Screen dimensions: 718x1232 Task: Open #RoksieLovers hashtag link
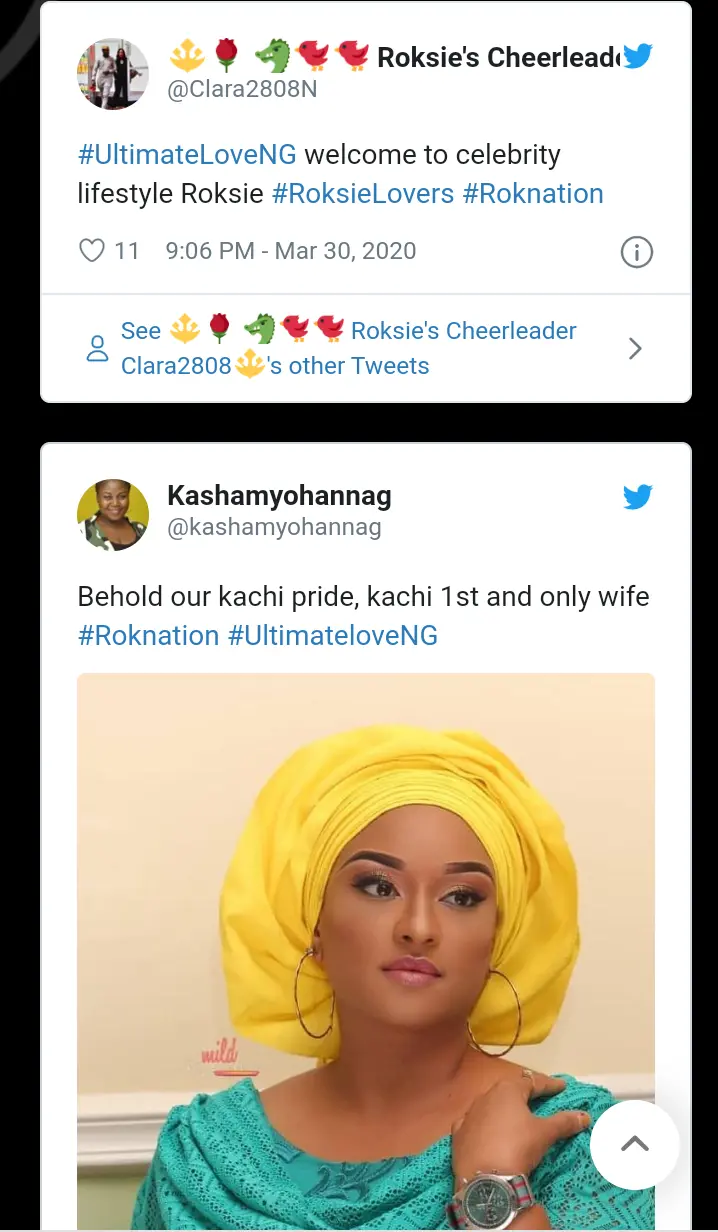click(363, 193)
